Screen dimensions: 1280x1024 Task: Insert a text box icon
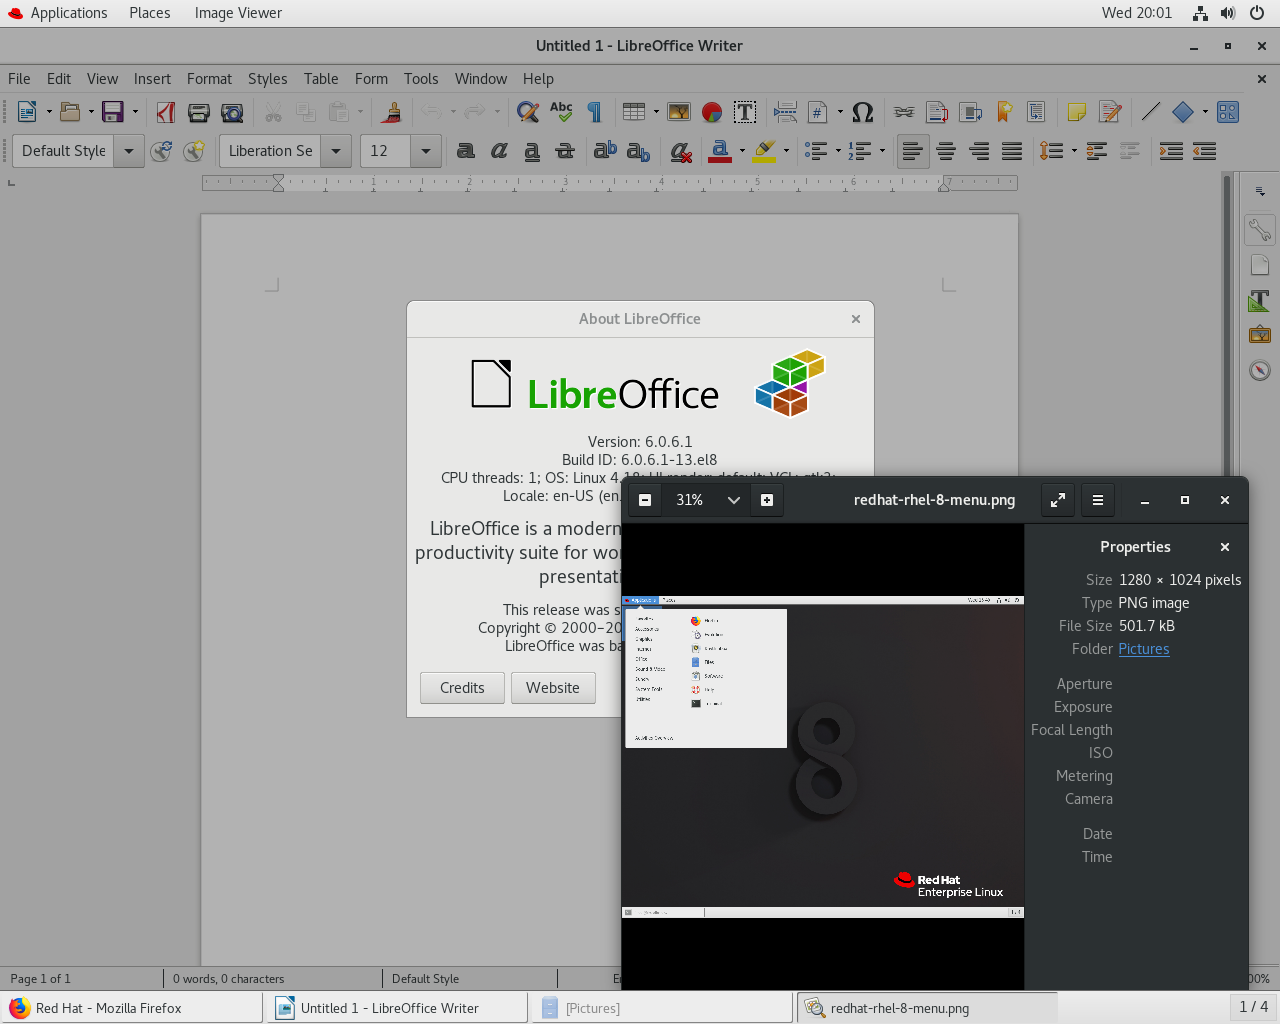tap(745, 112)
